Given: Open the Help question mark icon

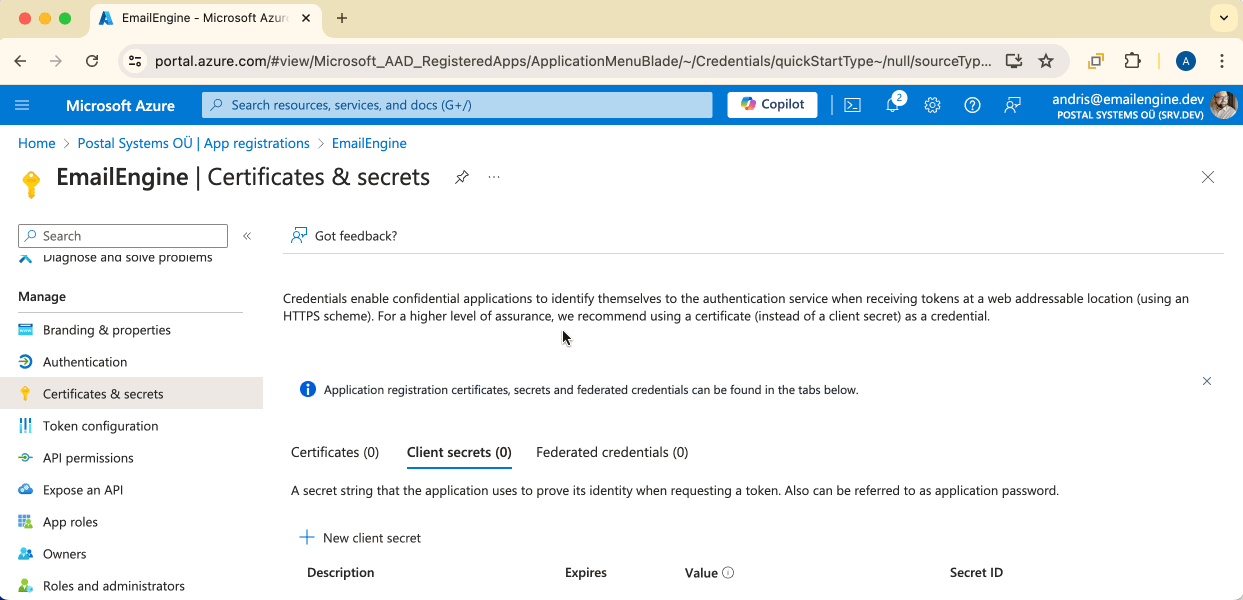Looking at the screenshot, I should click(x=972, y=105).
